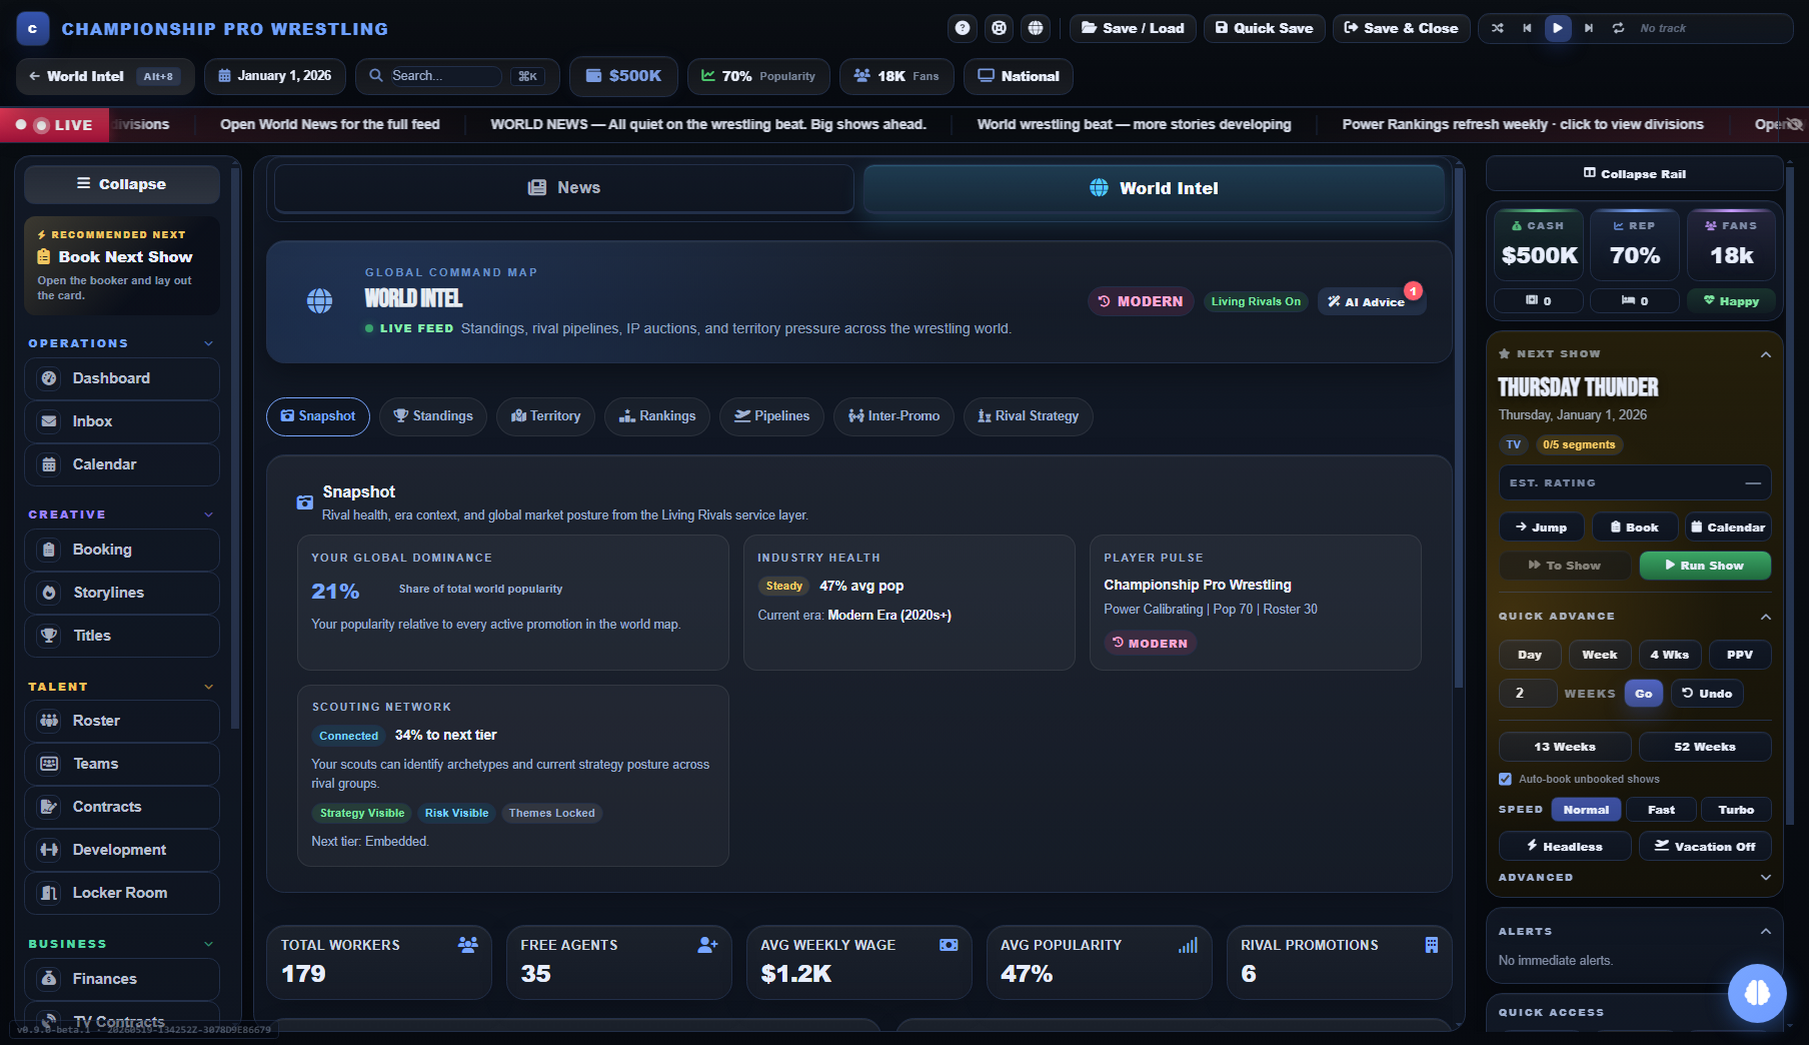The image size is (1809, 1045).
Task: Open Contracts in the Talent section
Action: (x=122, y=806)
